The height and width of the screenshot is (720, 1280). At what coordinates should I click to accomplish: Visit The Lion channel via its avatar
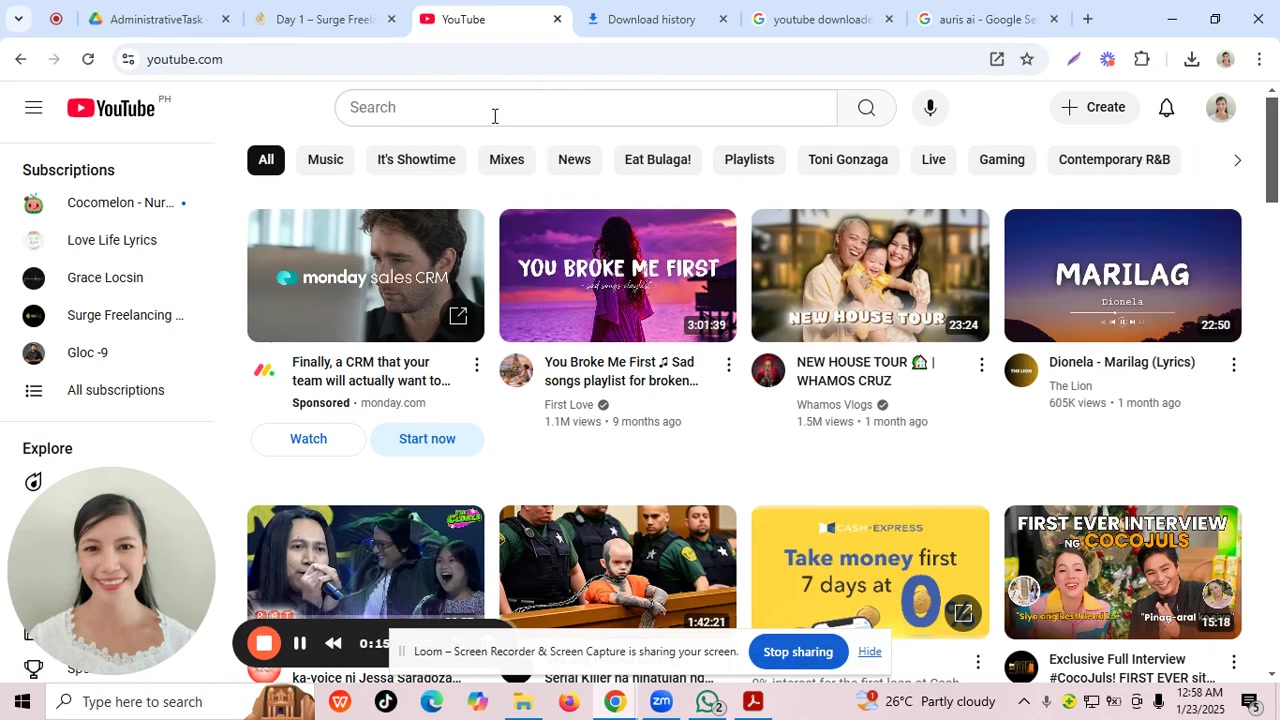click(x=1021, y=370)
